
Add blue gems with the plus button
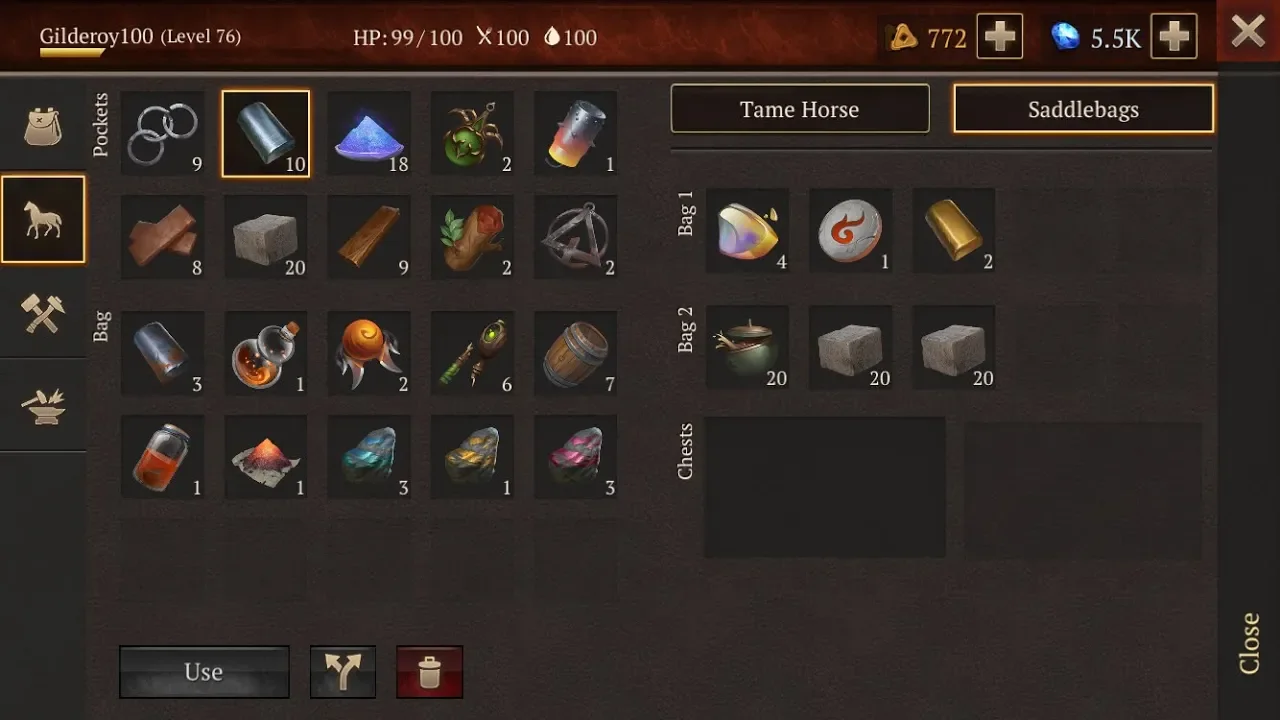click(x=1174, y=37)
